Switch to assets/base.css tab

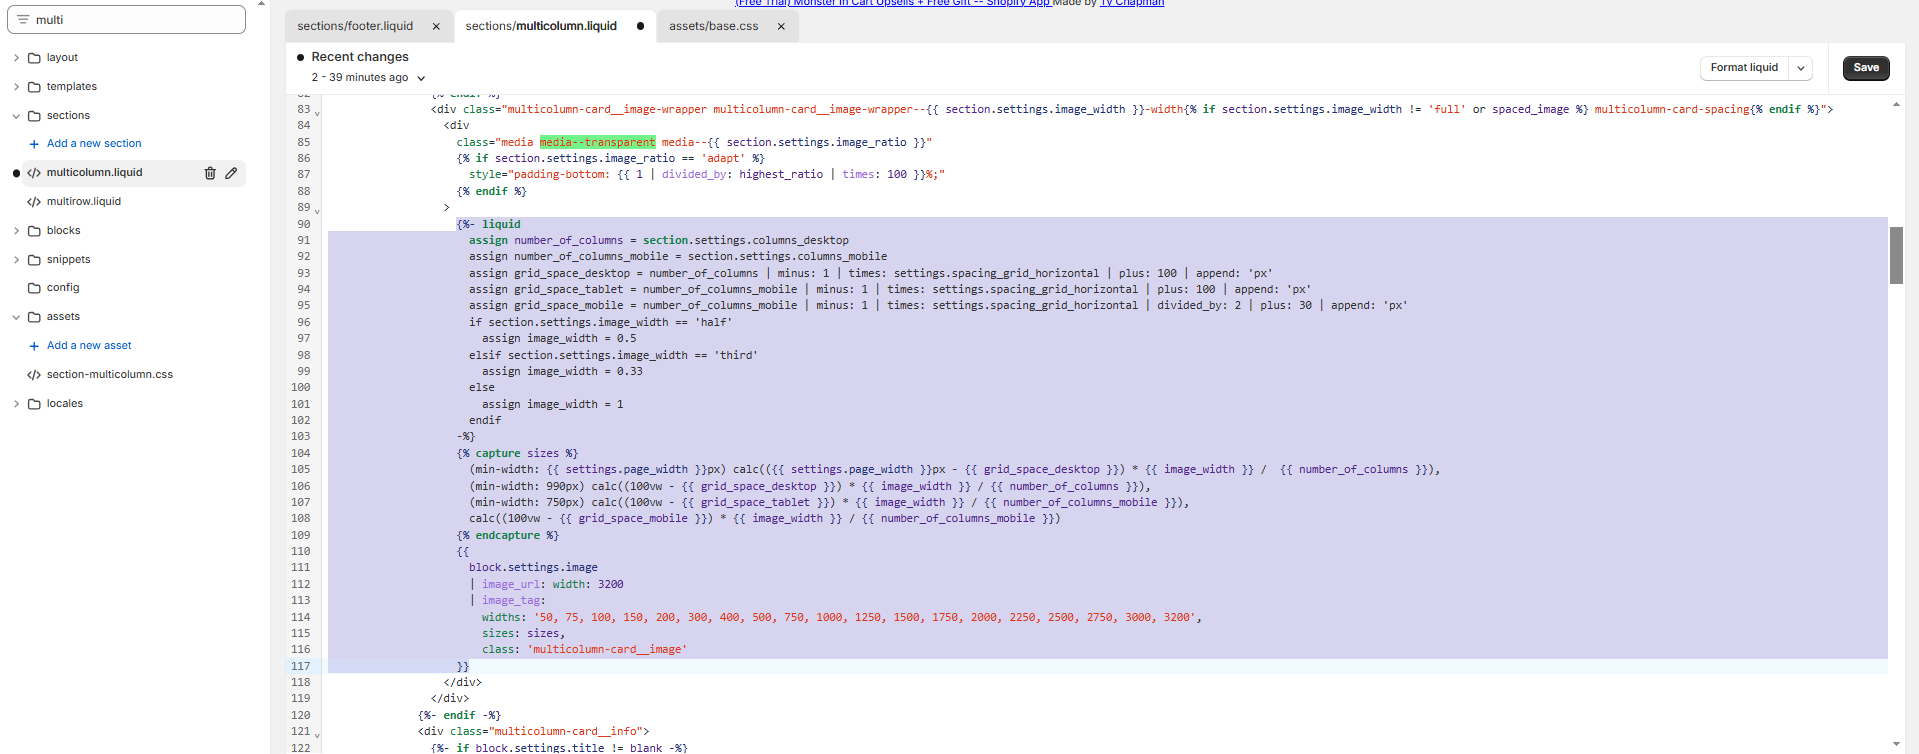(714, 26)
